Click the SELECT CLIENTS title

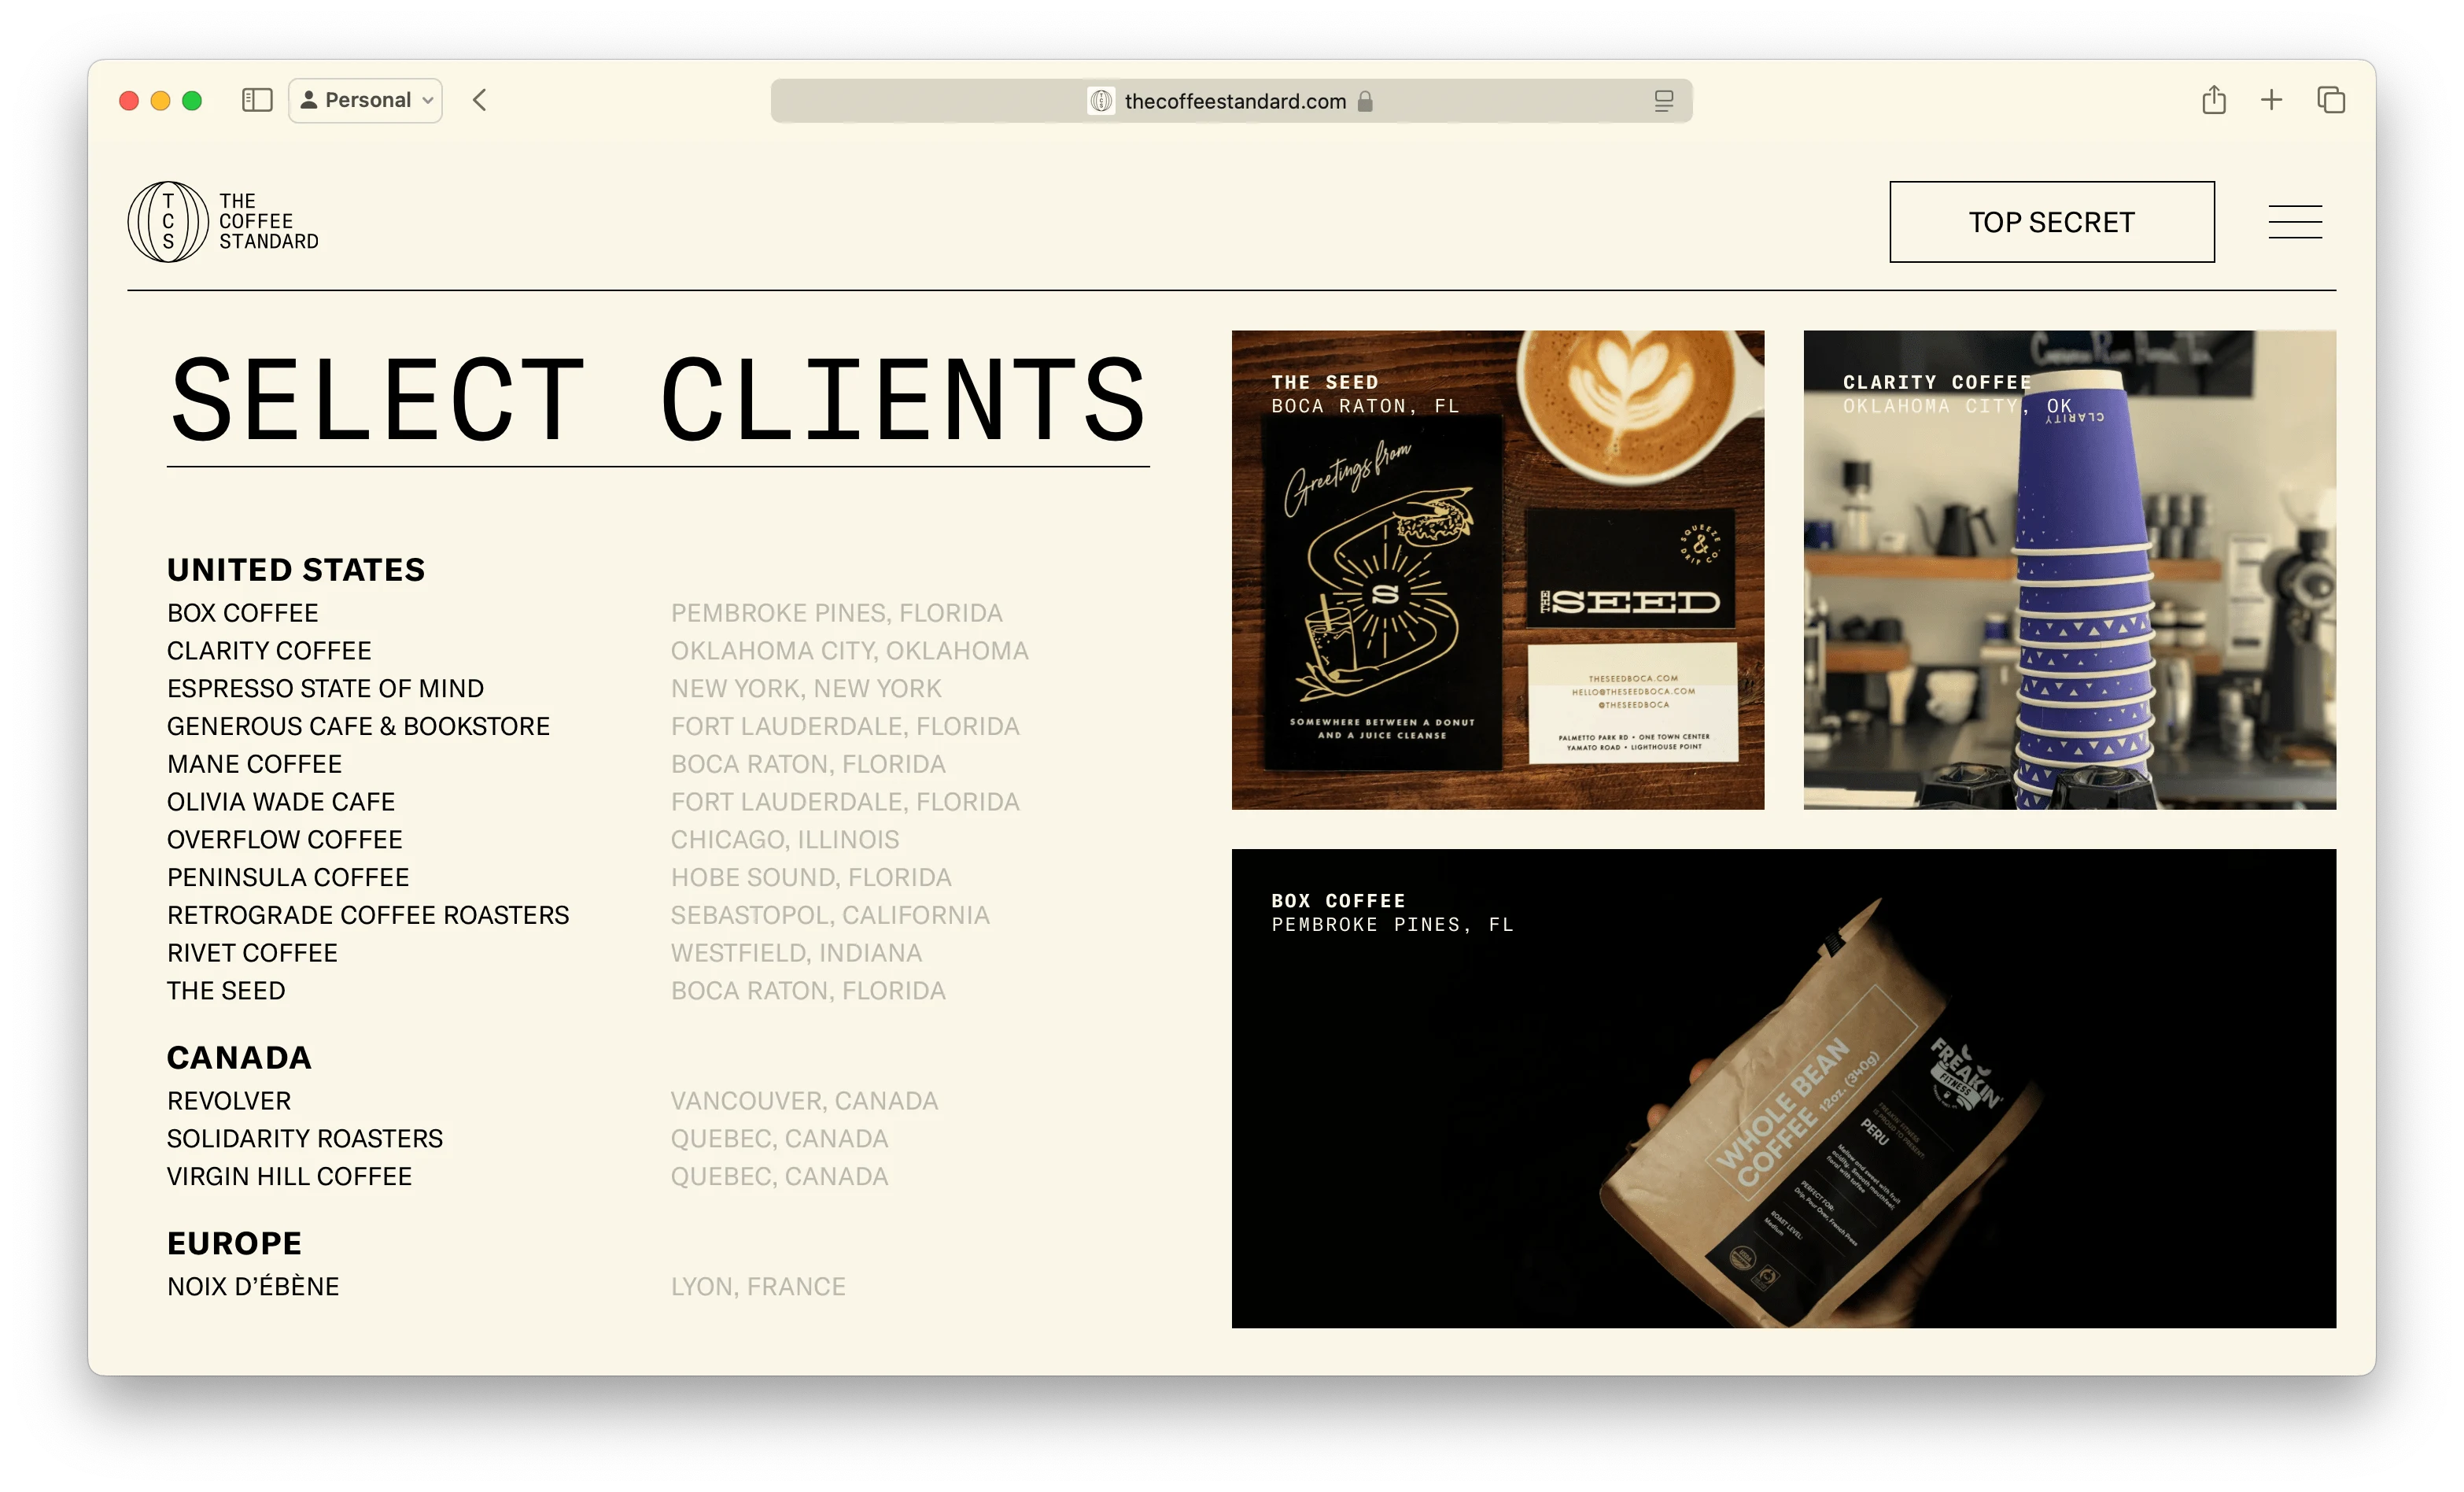click(x=658, y=400)
